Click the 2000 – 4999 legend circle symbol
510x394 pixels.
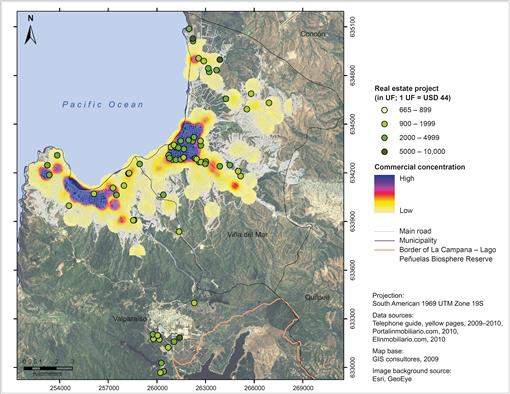[x=385, y=138]
